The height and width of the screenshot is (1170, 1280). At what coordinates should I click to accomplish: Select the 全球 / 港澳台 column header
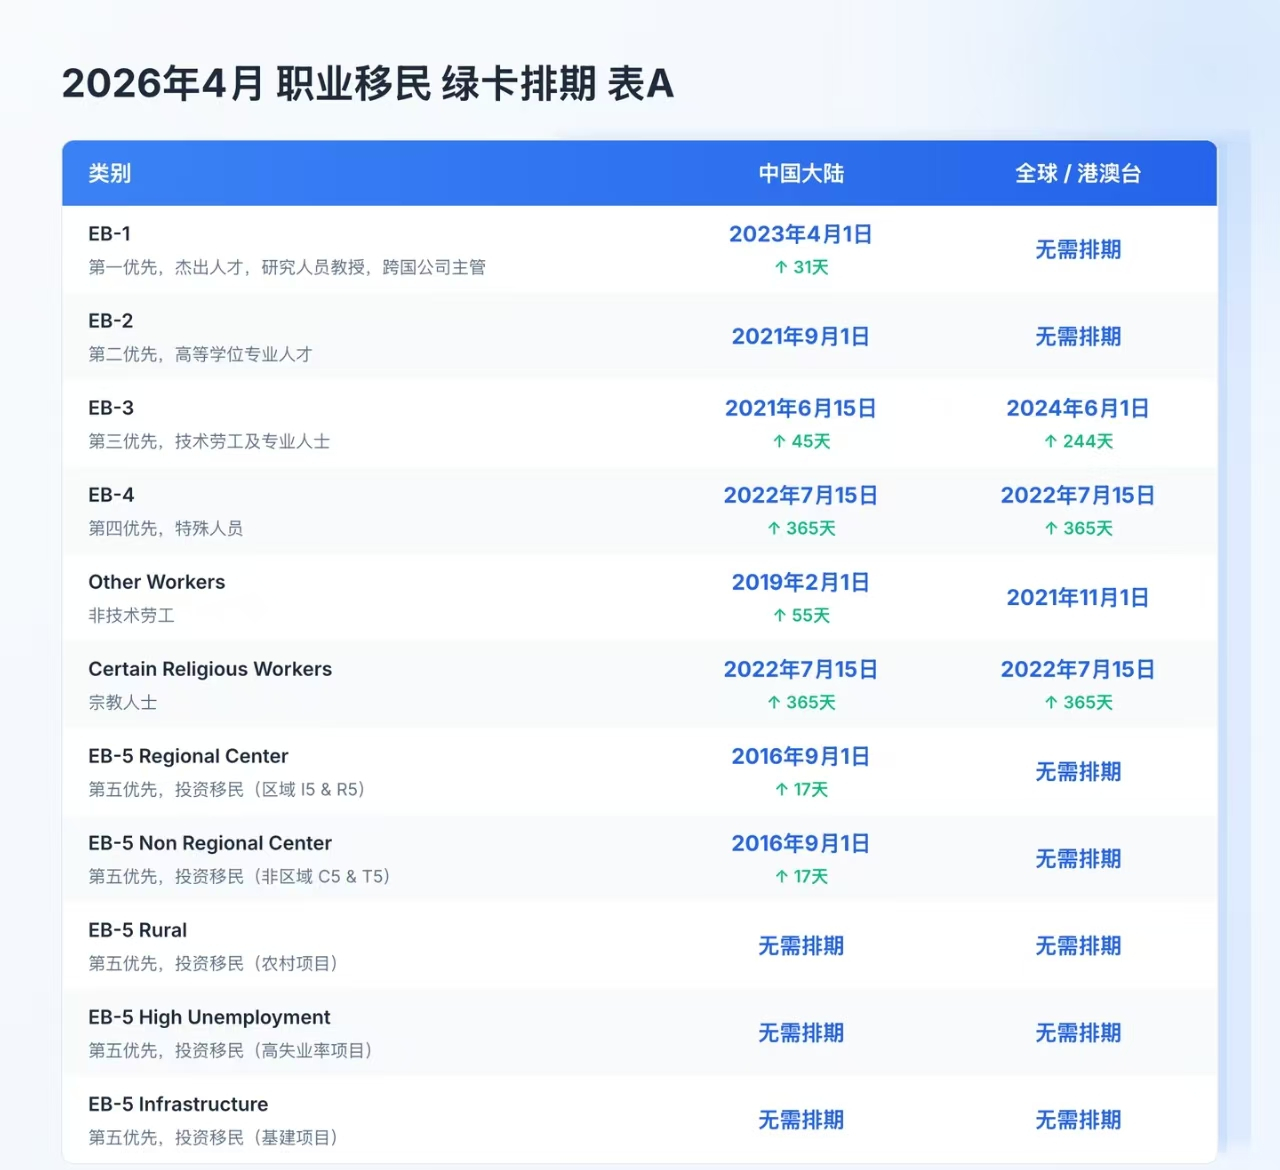click(1077, 173)
